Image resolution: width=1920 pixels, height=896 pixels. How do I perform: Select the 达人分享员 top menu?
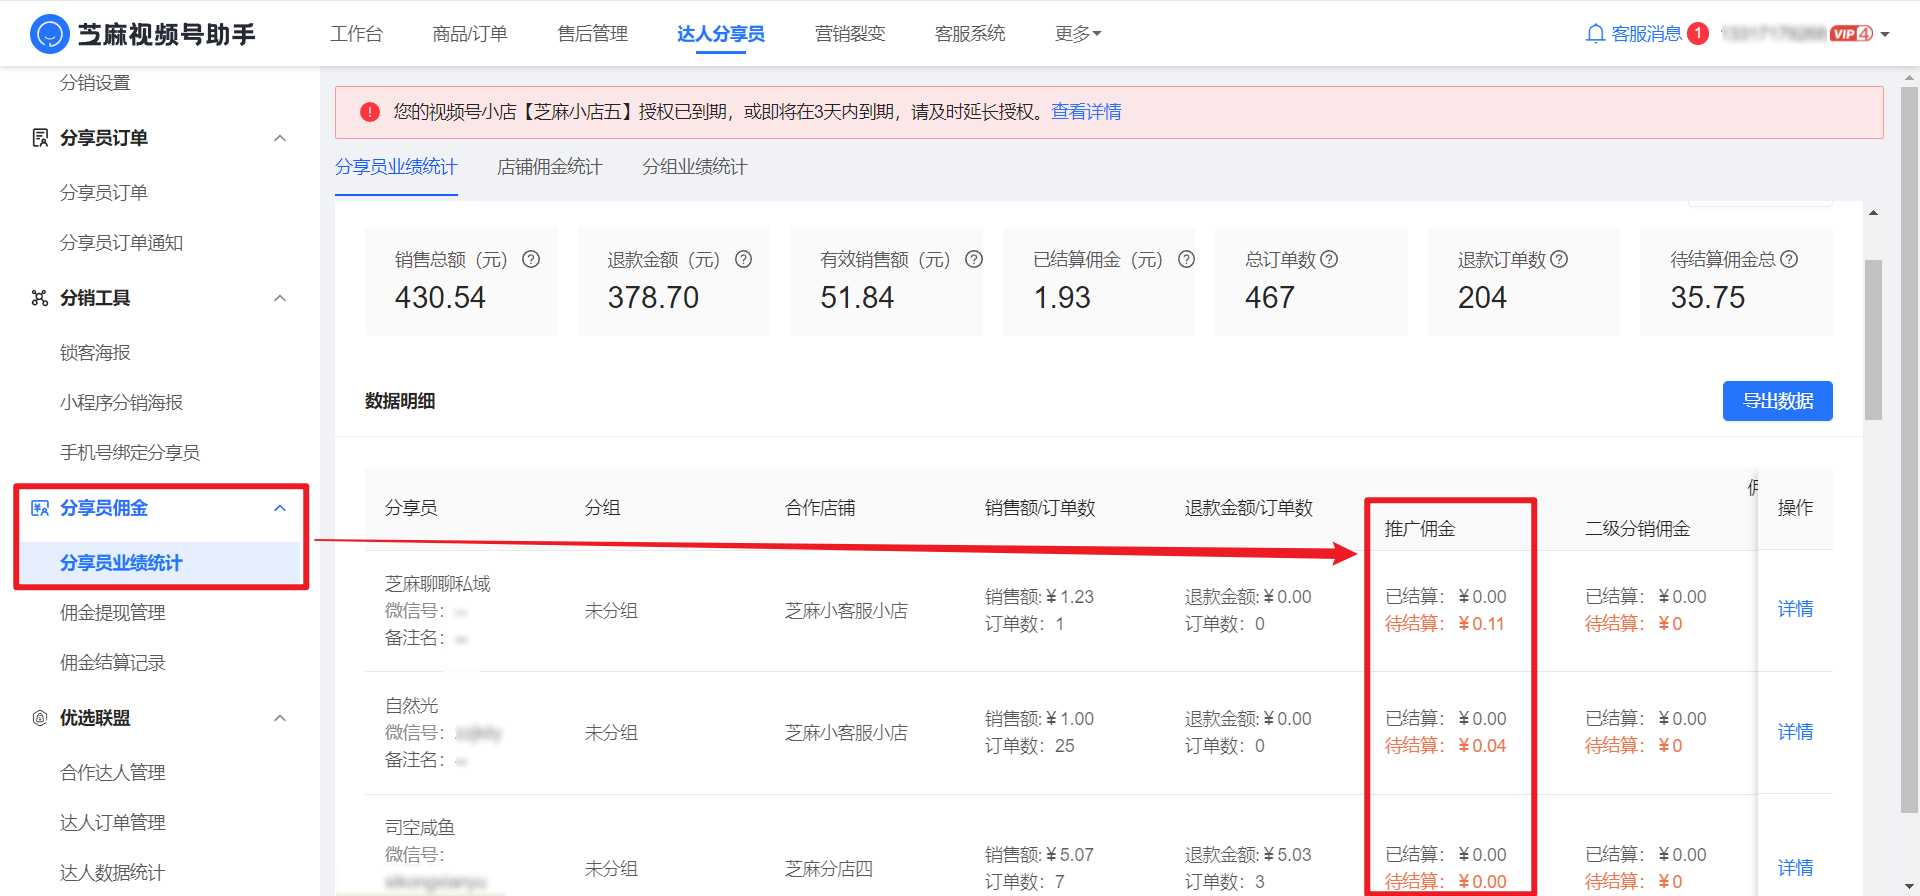(x=721, y=34)
